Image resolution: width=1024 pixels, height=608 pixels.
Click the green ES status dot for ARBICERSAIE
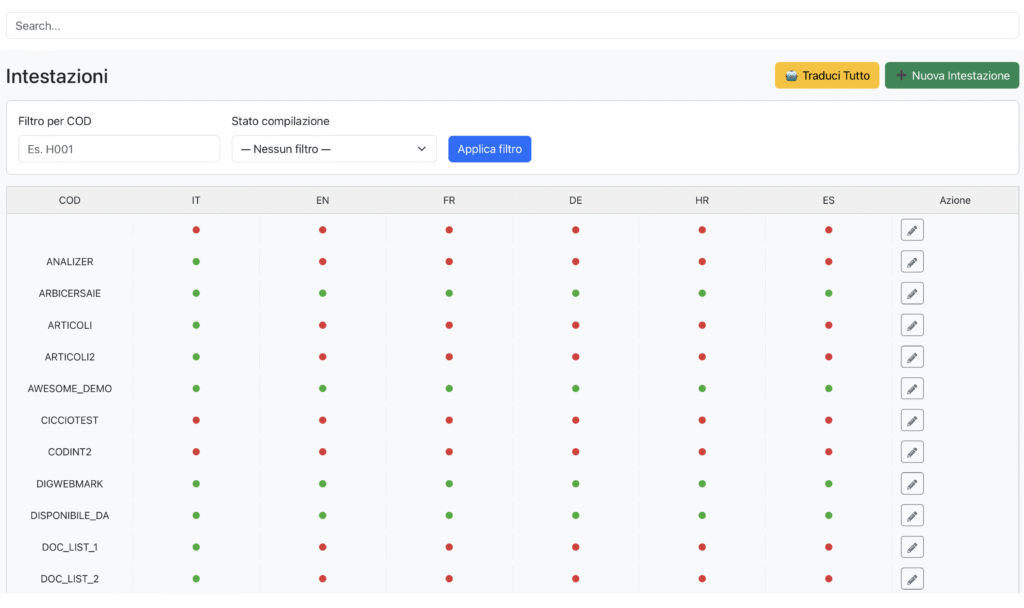(x=829, y=294)
